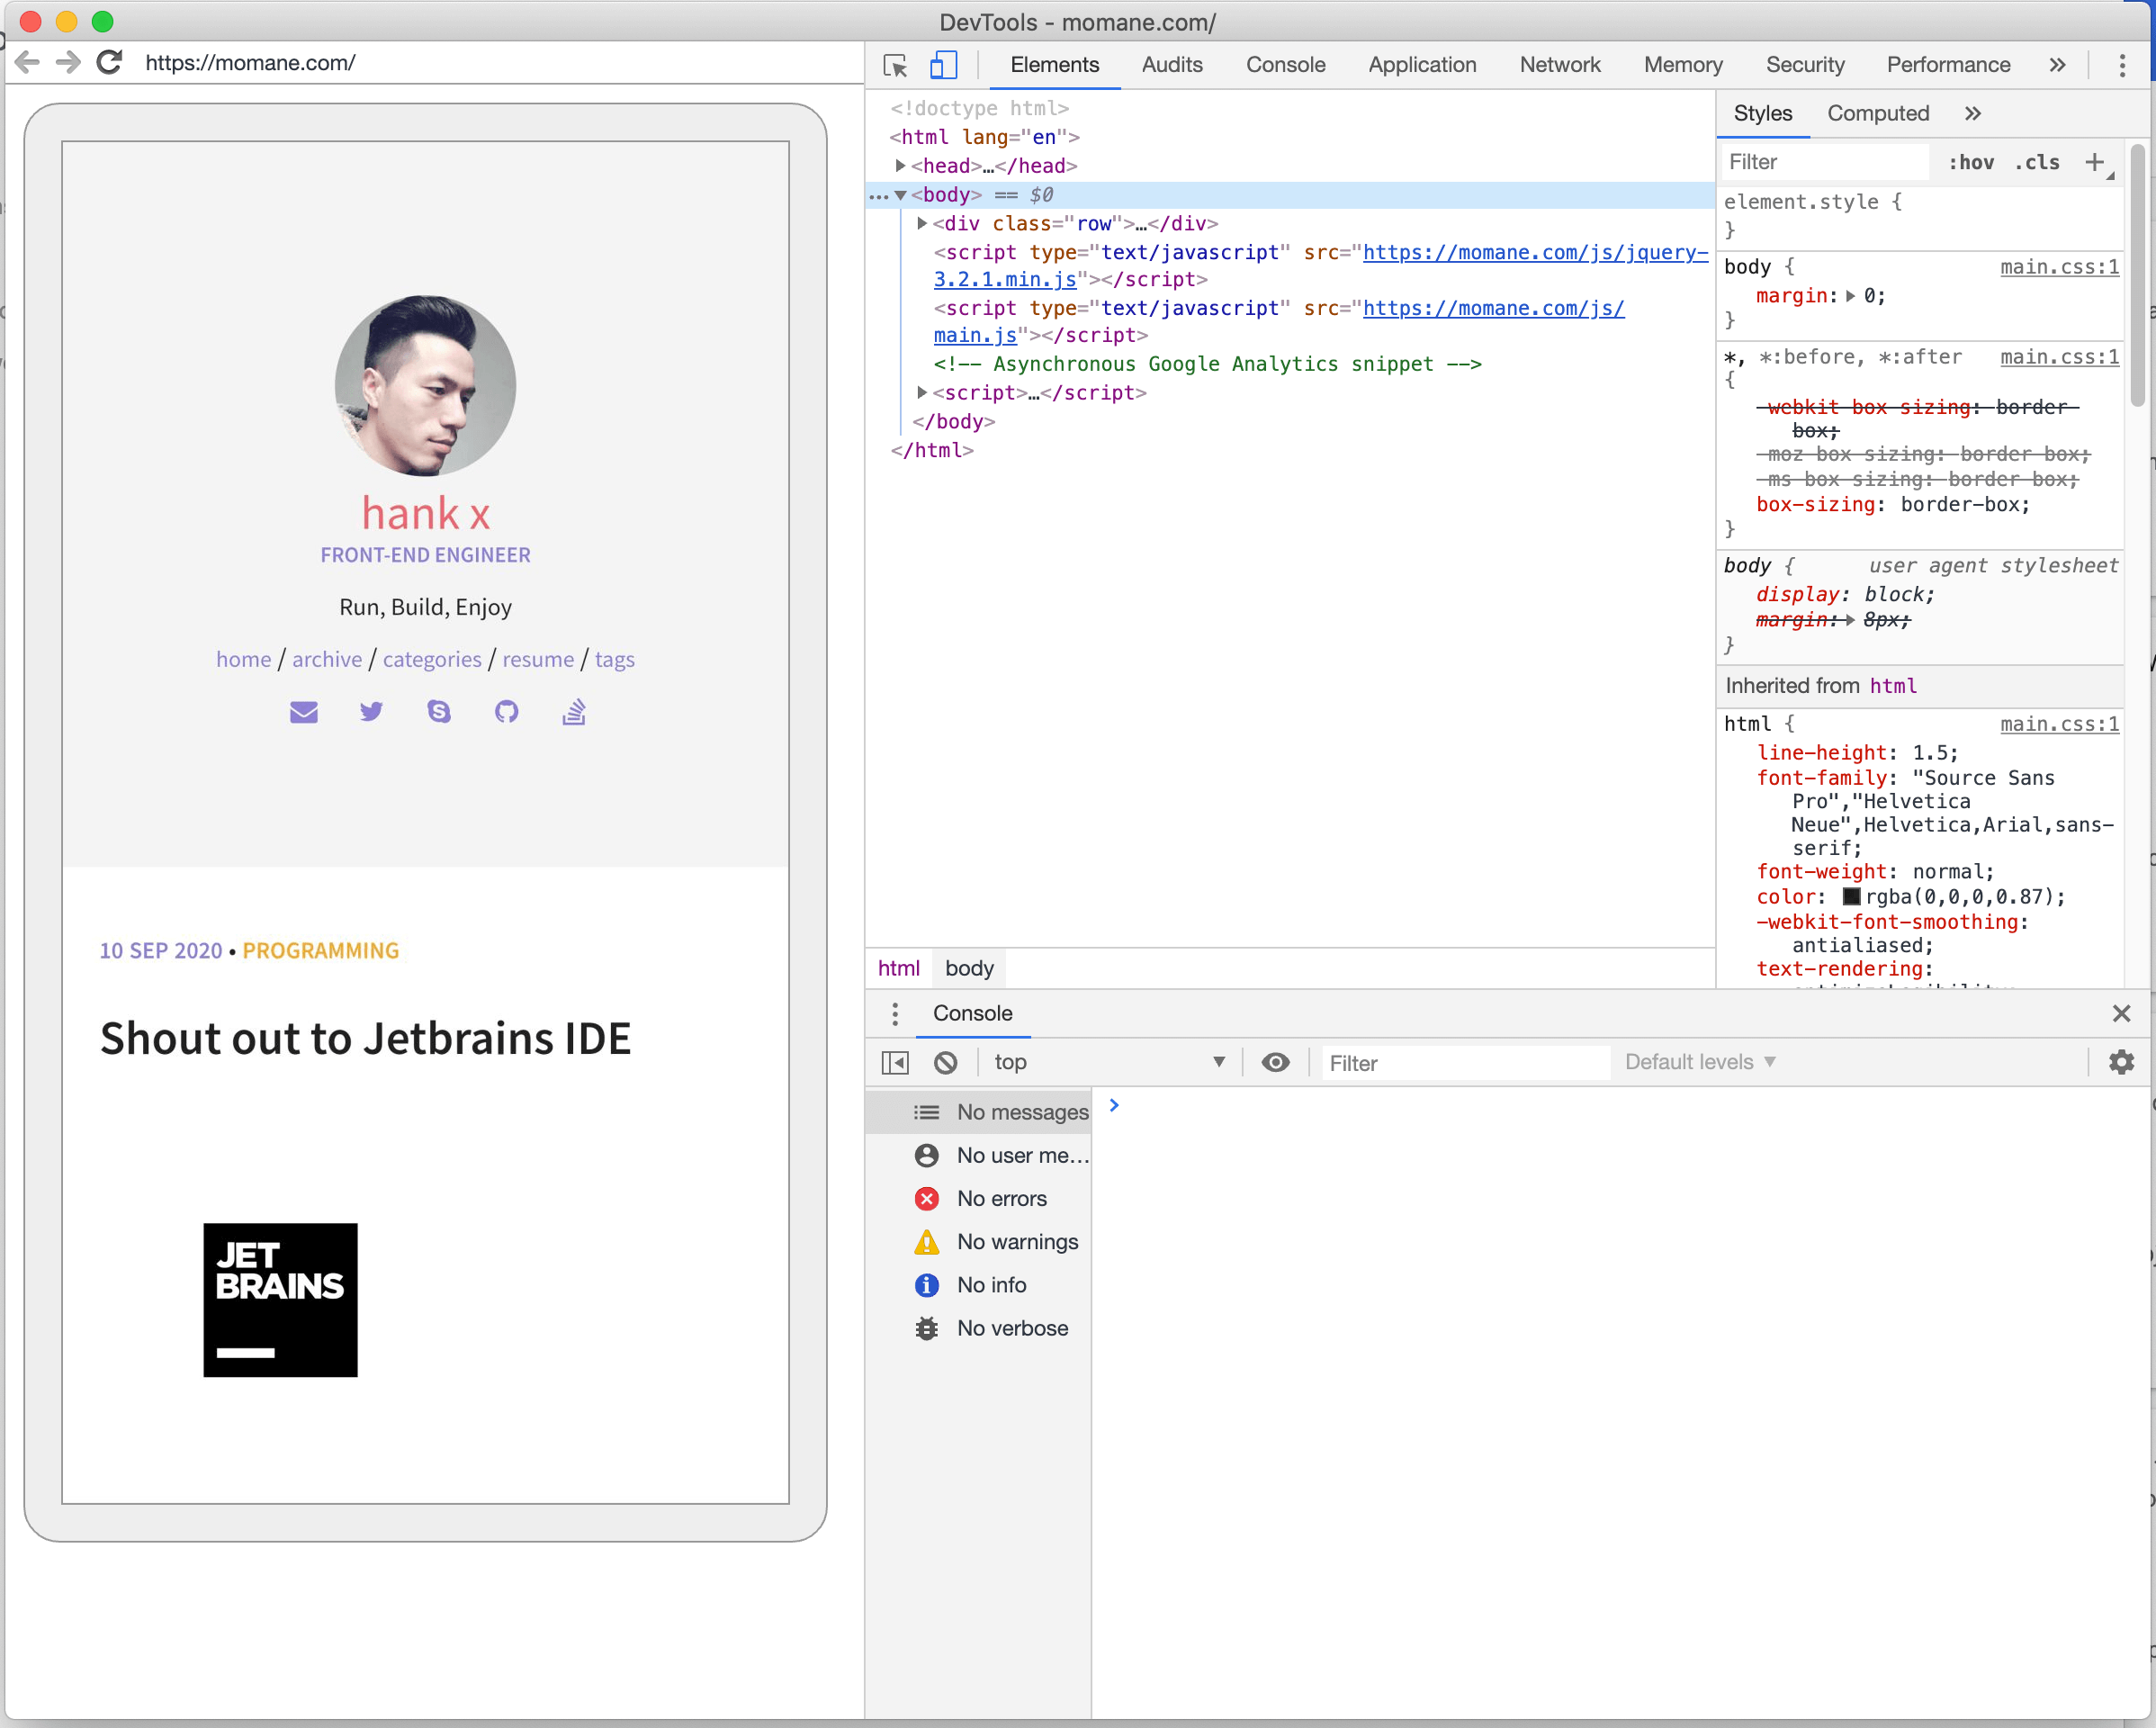Screen dimensions: 2156x1728
Task: Expand the div class row node
Action: click(922, 224)
